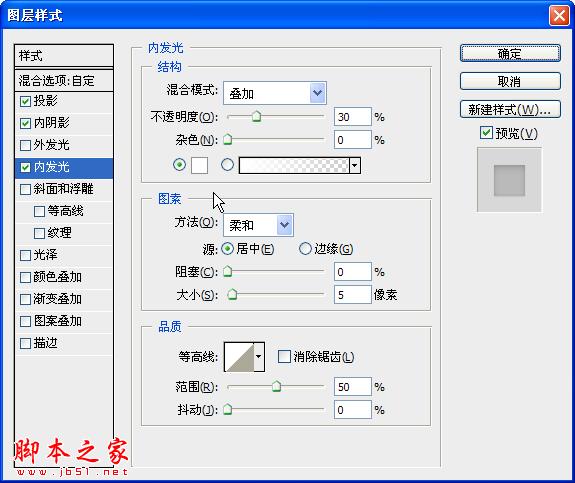Click the 杂色 noise value field
The image size is (575, 483).
pyautogui.click(x=353, y=140)
